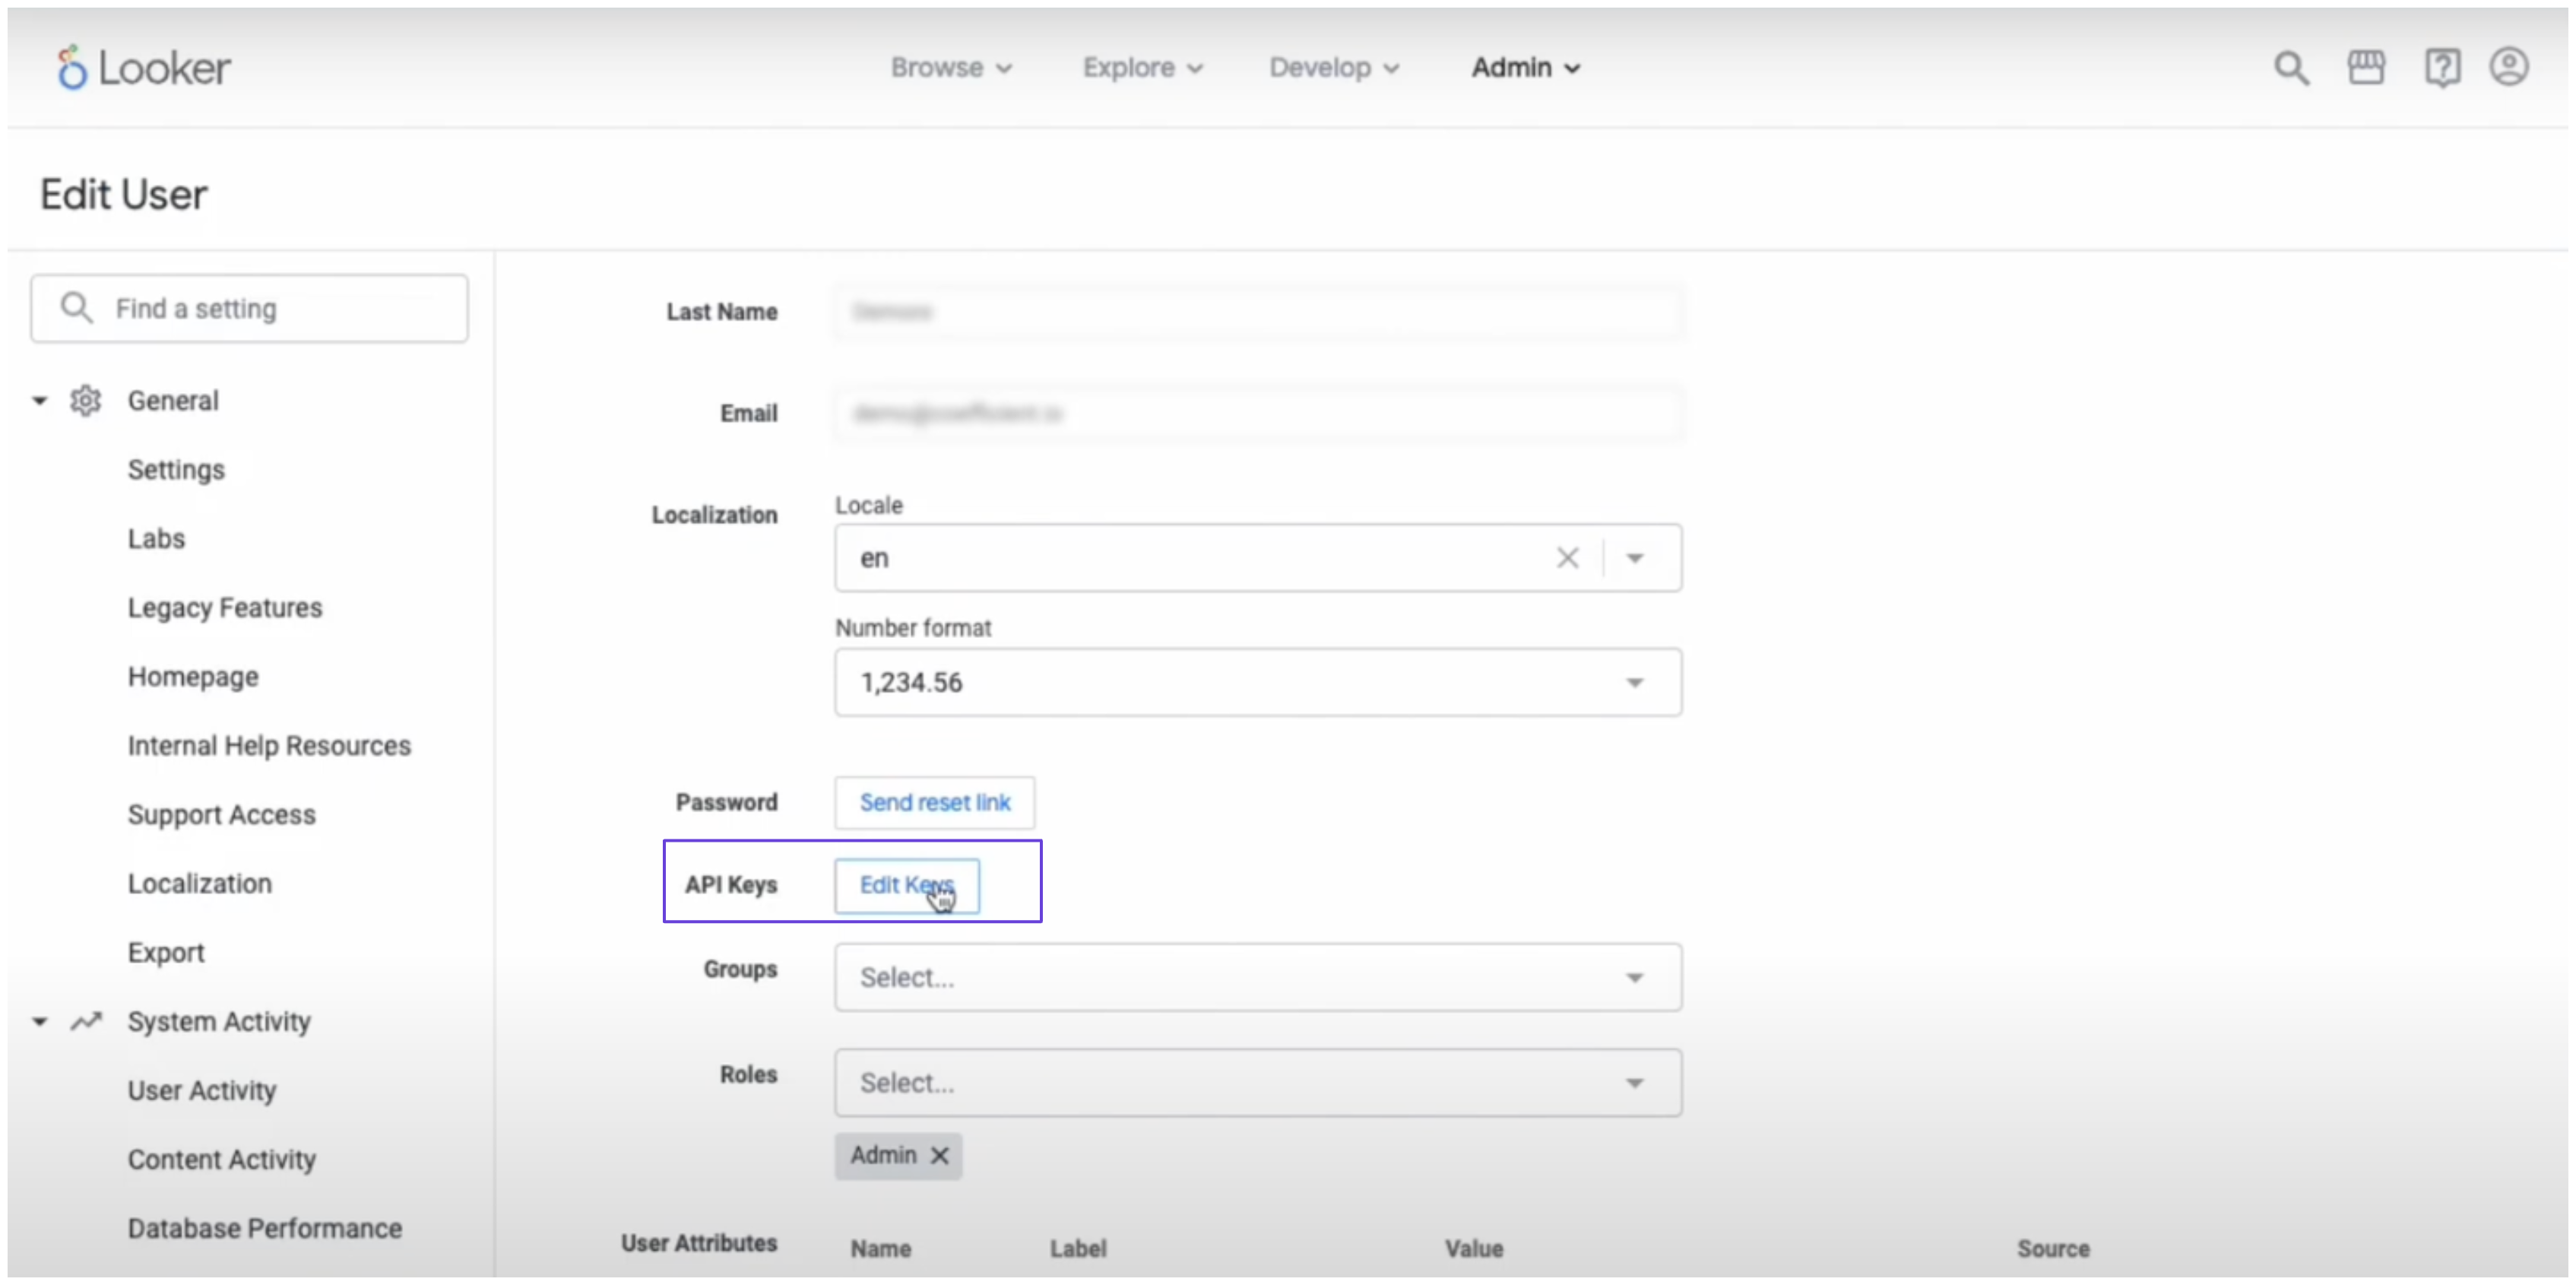Open the Admin menu
2576x1285 pixels.
point(1525,68)
